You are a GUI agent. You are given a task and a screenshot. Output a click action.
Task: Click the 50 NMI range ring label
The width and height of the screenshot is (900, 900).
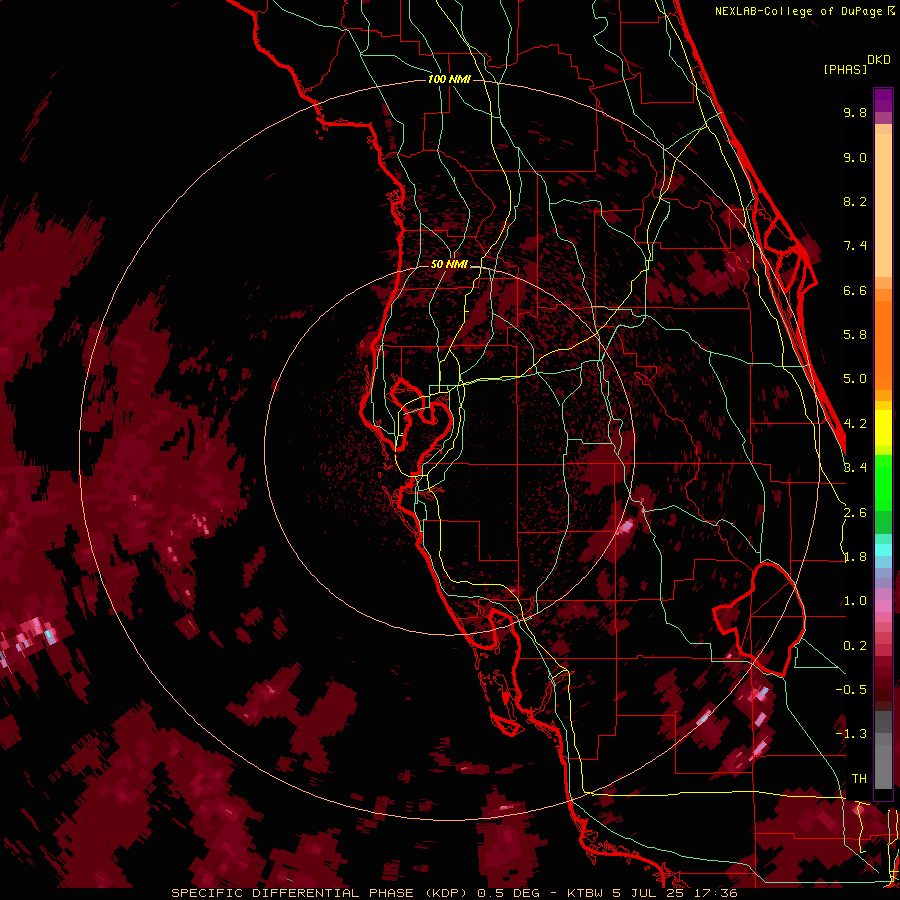tap(449, 265)
